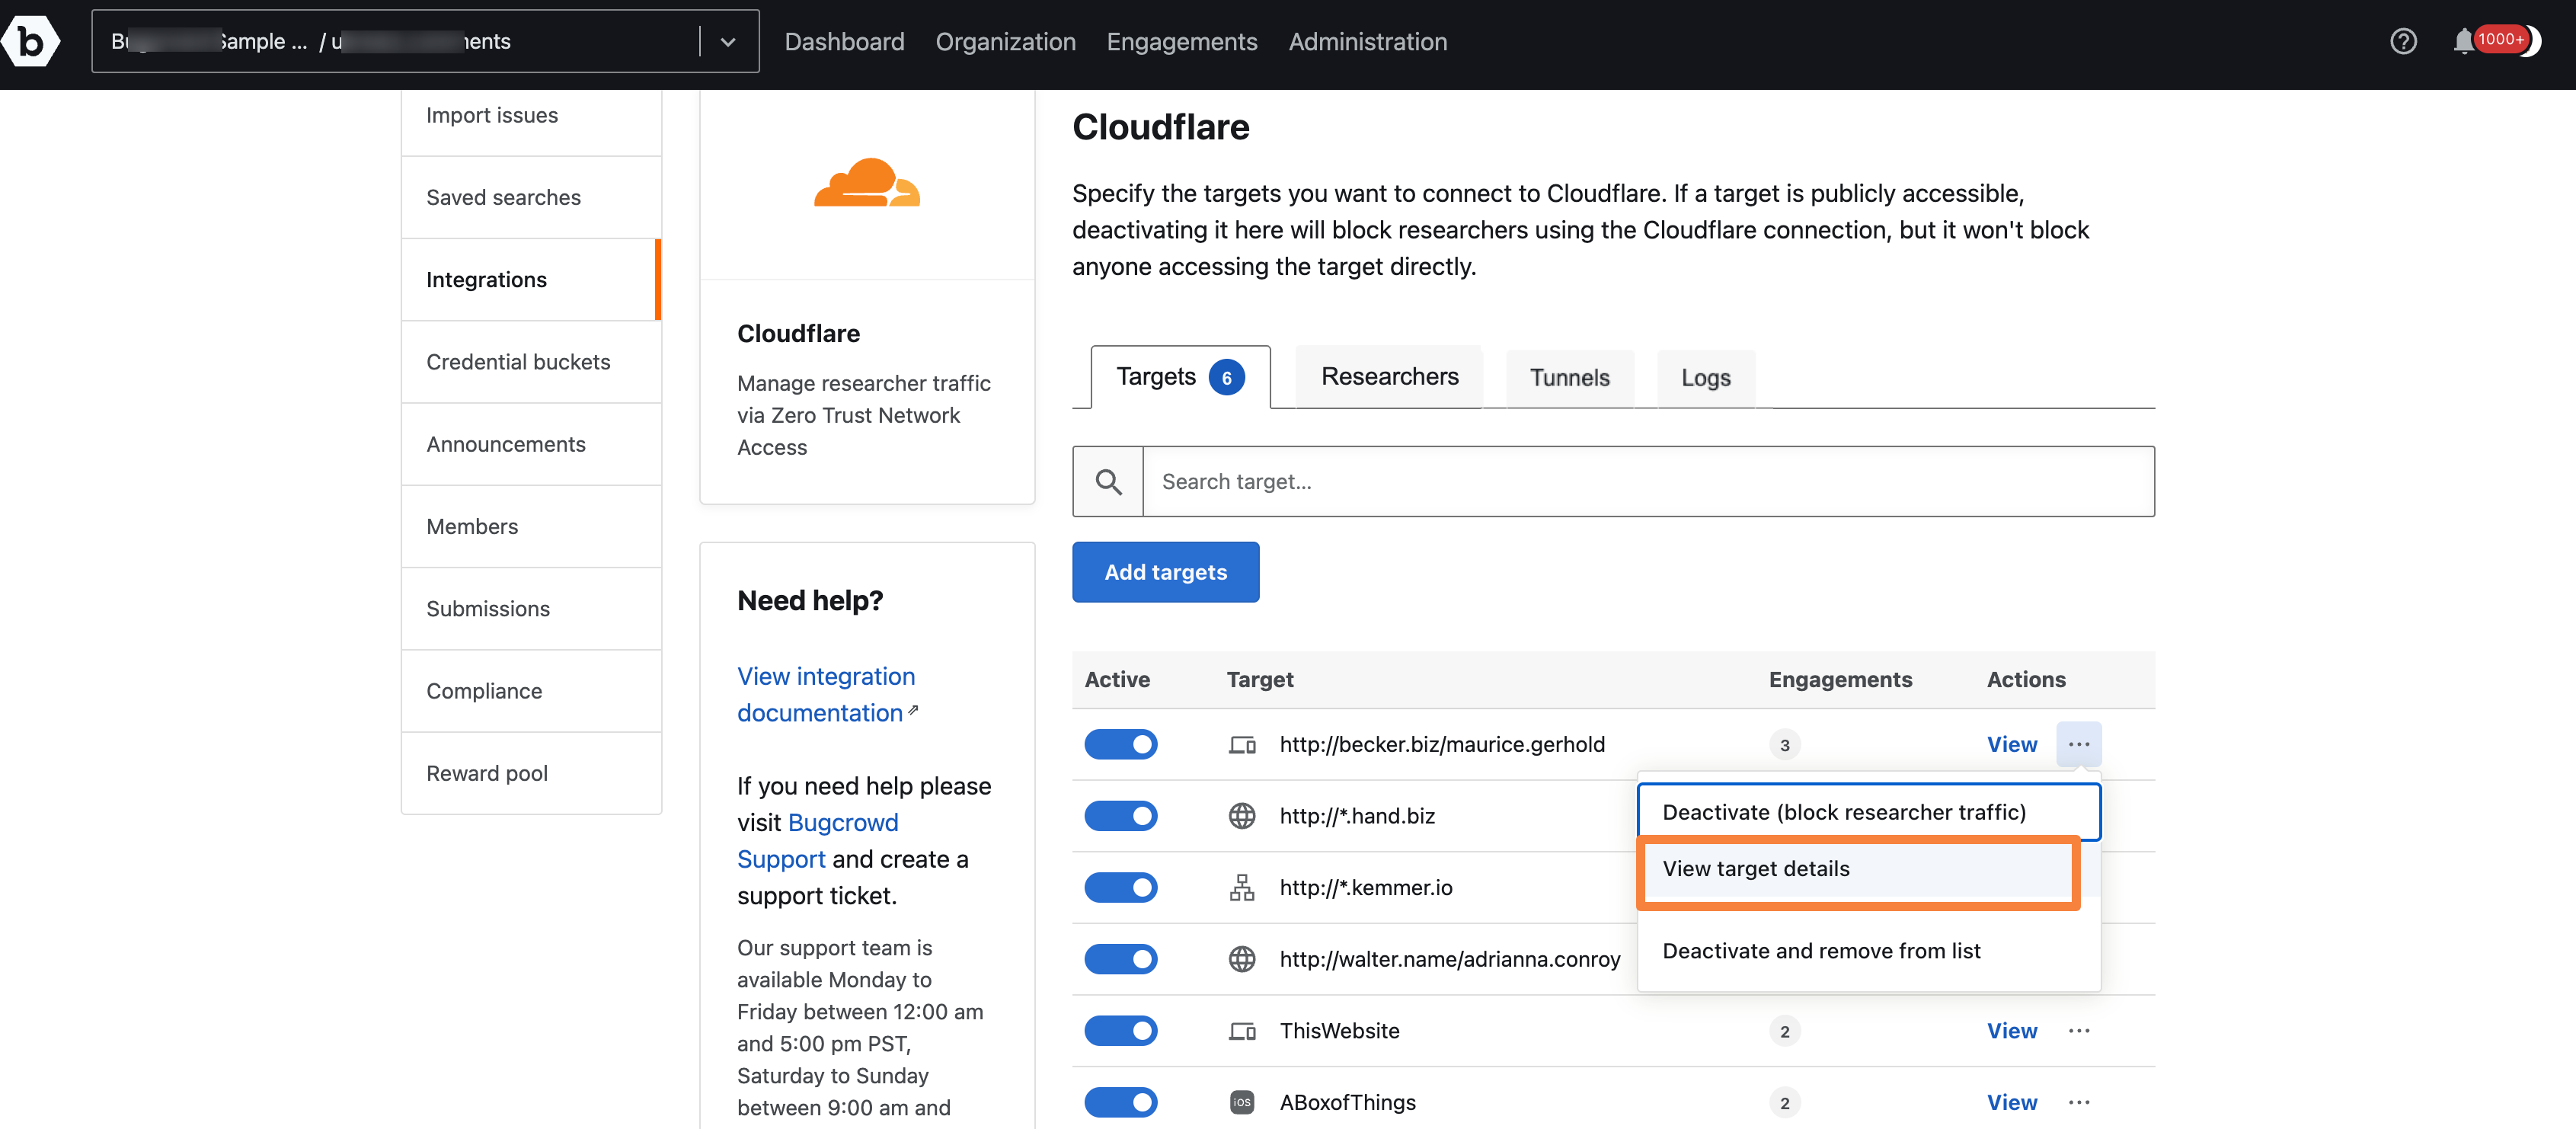Viewport: 2576px width, 1129px height.
Task: Click target text http://walter.name/adrianna.conroy
Action: point(1450,959)
